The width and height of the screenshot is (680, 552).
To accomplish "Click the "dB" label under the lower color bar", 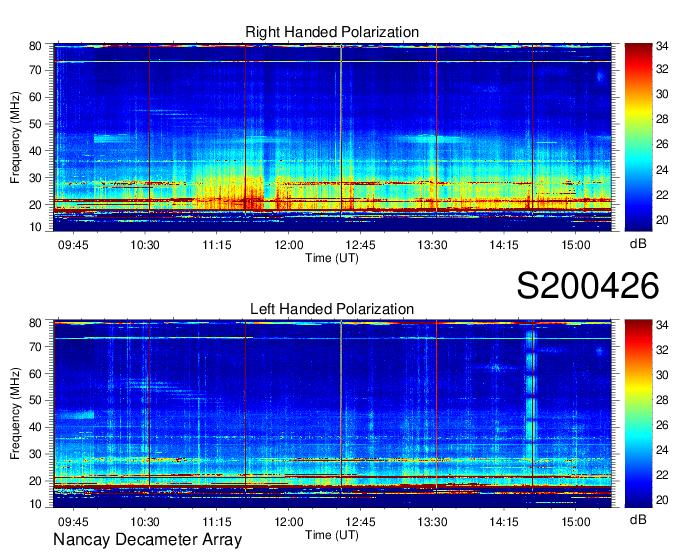I will pos(638,520).
